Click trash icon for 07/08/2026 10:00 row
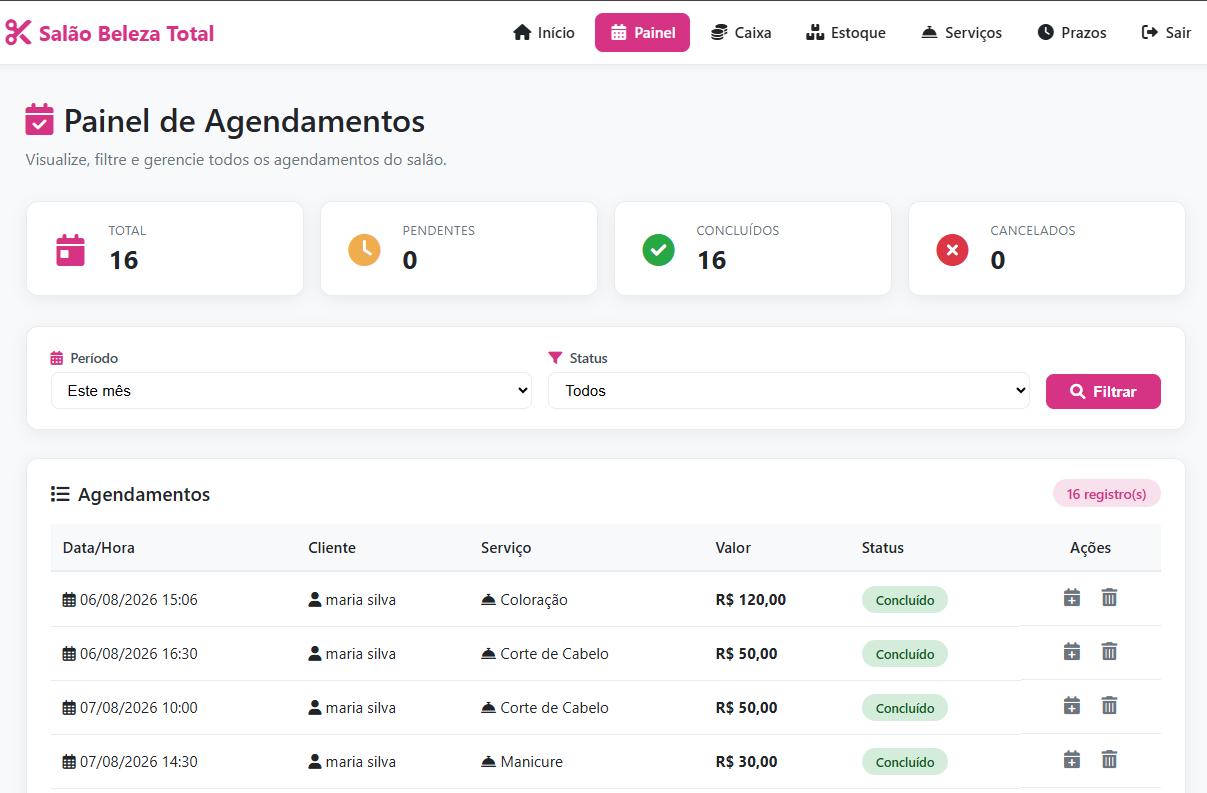The image size is (1207, 793). tap(1109, 706)
